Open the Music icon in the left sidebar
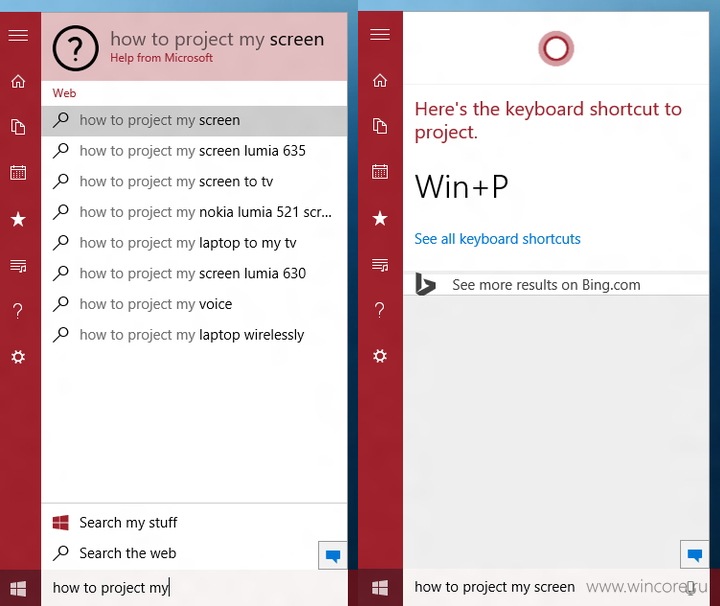 tap(18, 265)
